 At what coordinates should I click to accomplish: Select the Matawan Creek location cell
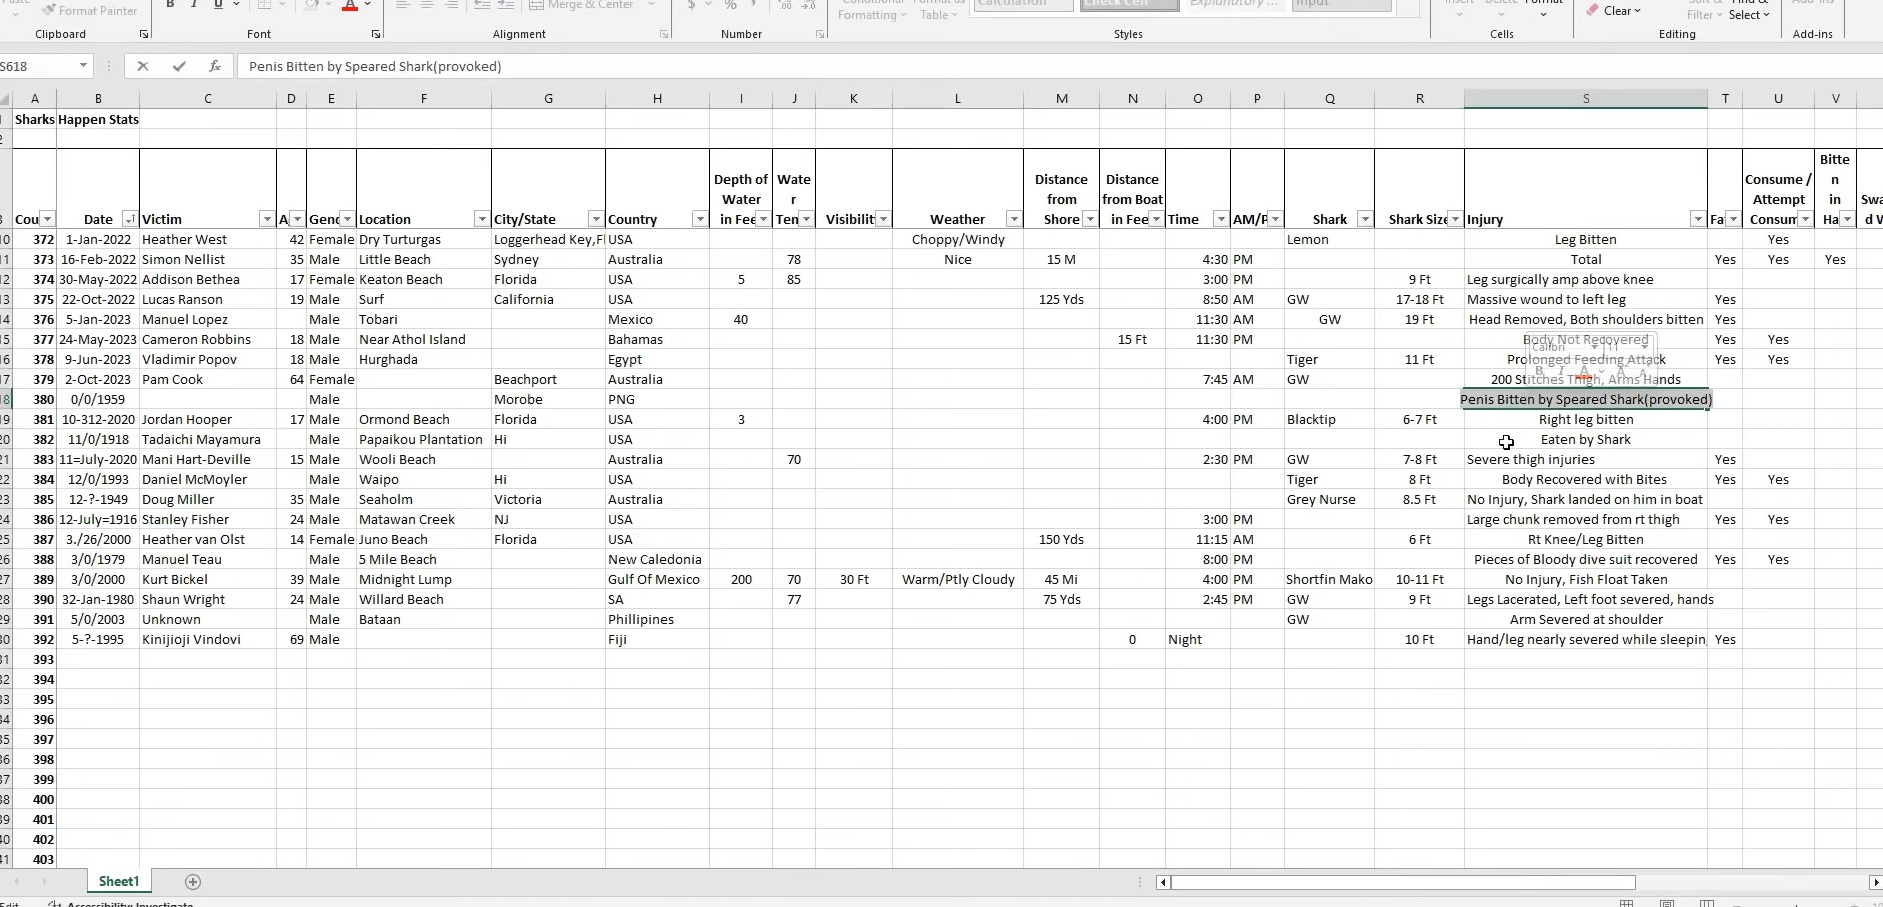(424, 519)
